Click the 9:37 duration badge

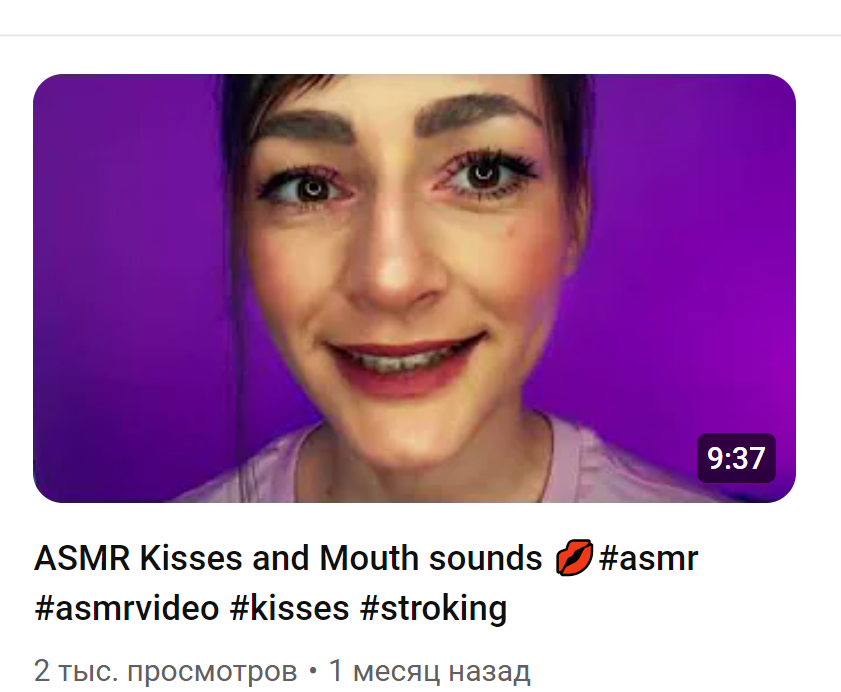[736, 458]
